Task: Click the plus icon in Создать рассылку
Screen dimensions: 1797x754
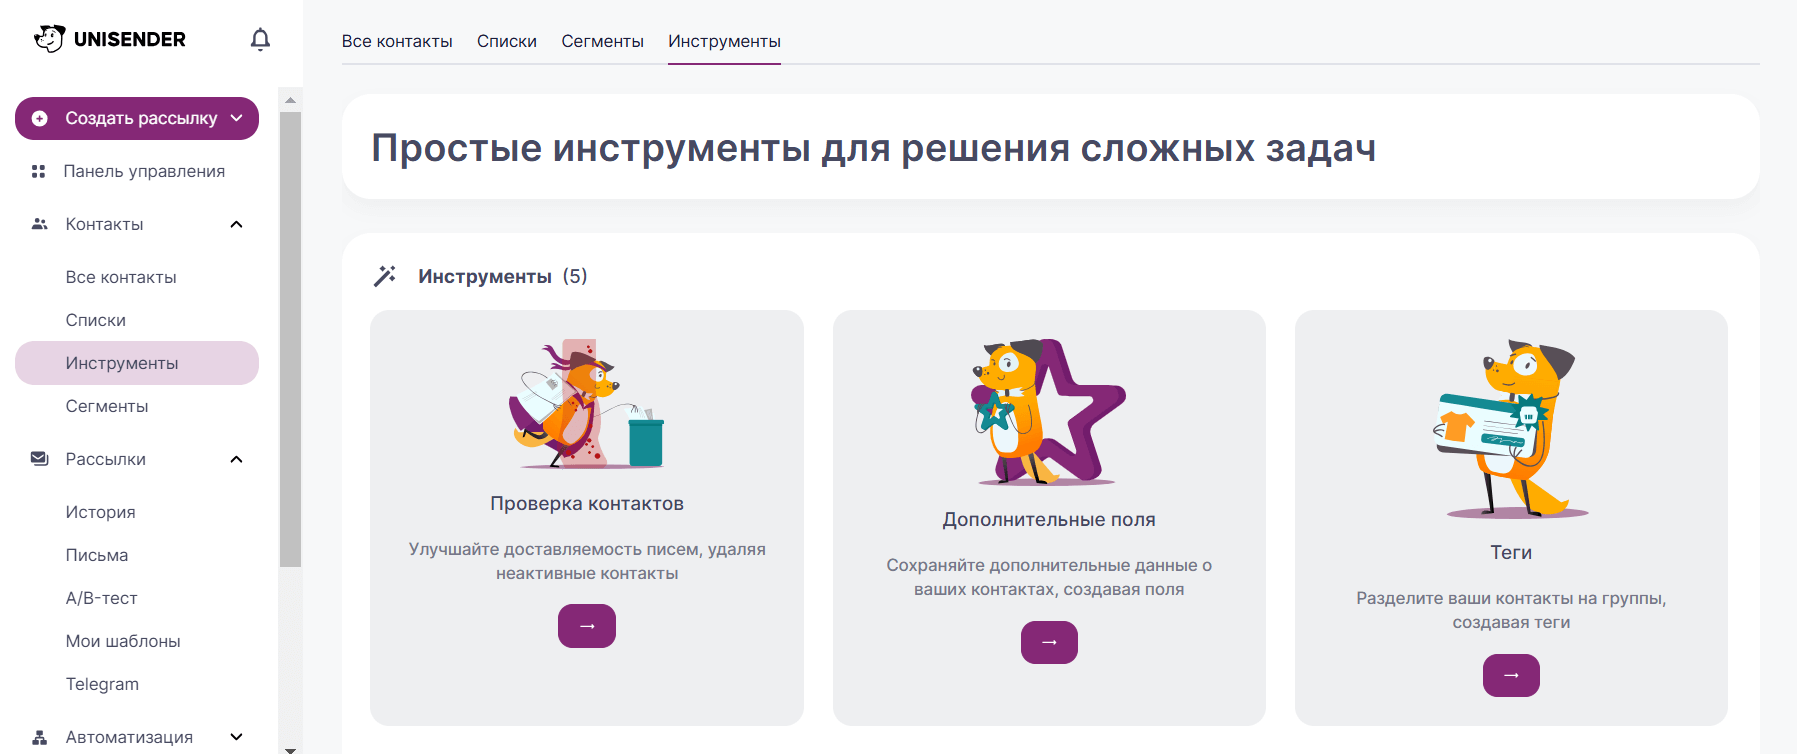Action: pos(40,118)
